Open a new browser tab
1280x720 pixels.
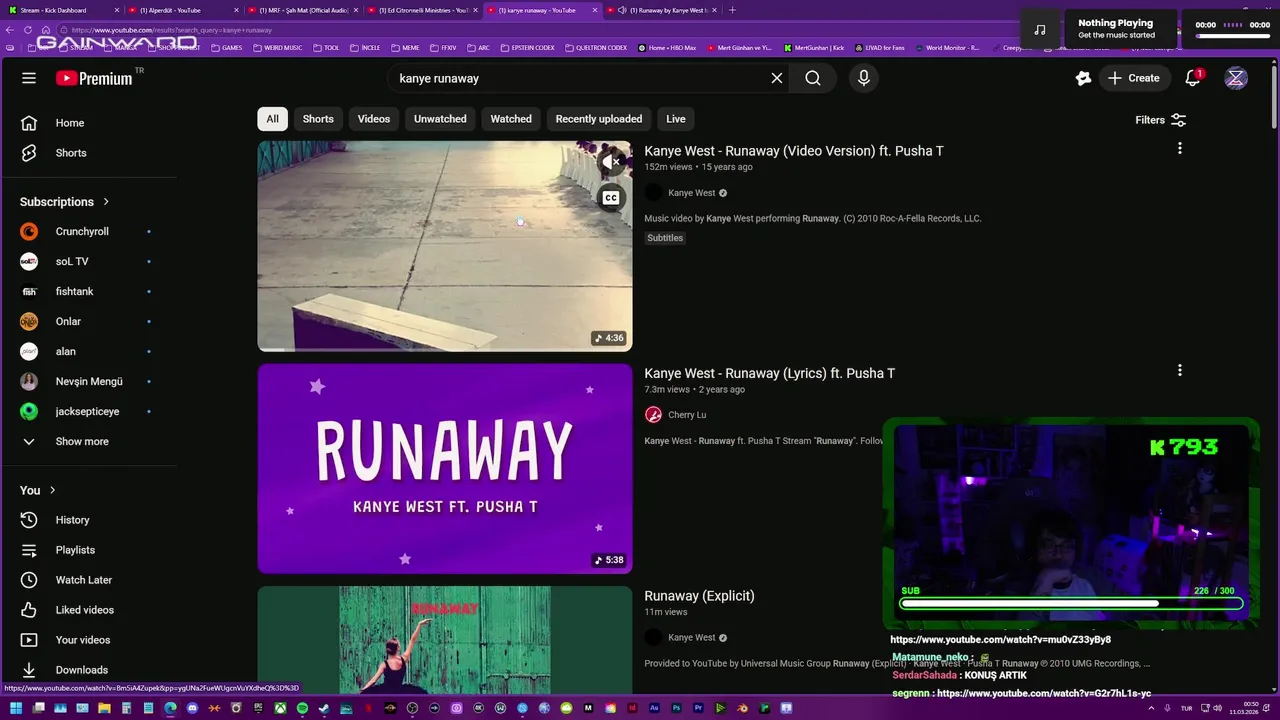click(732, 10)
